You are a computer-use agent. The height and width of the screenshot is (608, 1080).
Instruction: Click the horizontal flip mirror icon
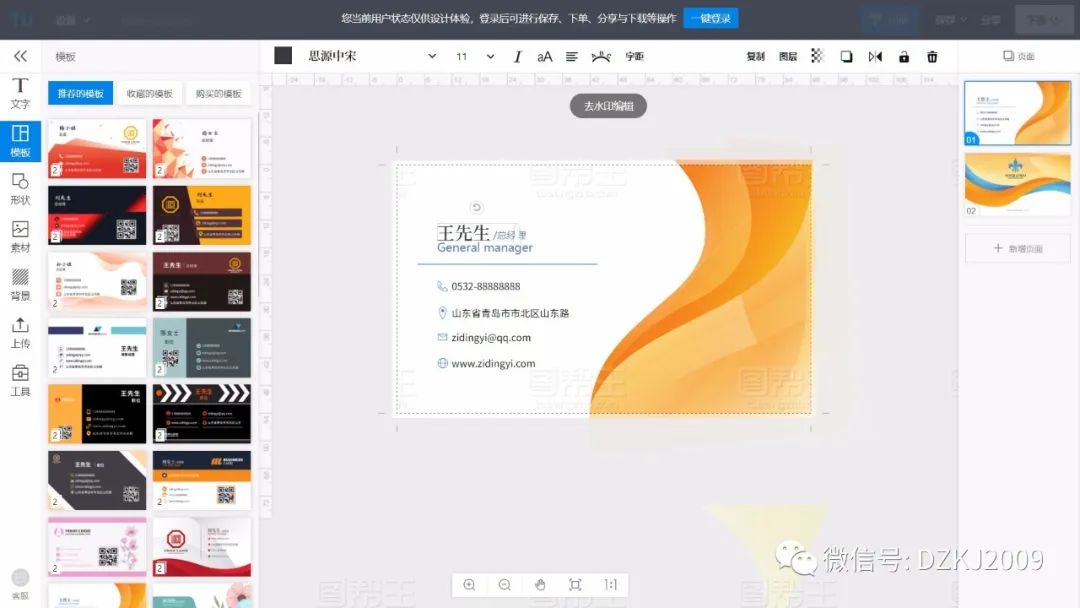[x=875, y=57]
